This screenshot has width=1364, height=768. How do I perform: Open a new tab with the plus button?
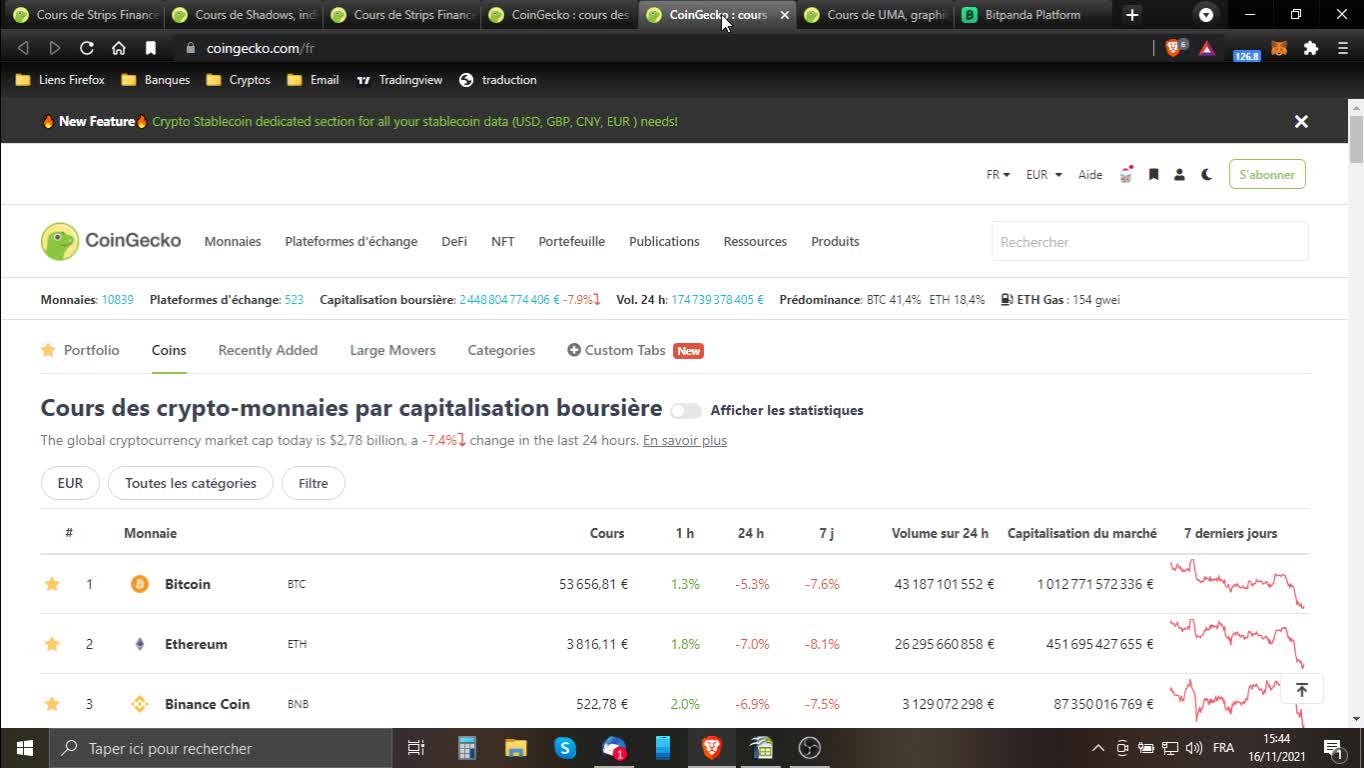pos(1132,15)
